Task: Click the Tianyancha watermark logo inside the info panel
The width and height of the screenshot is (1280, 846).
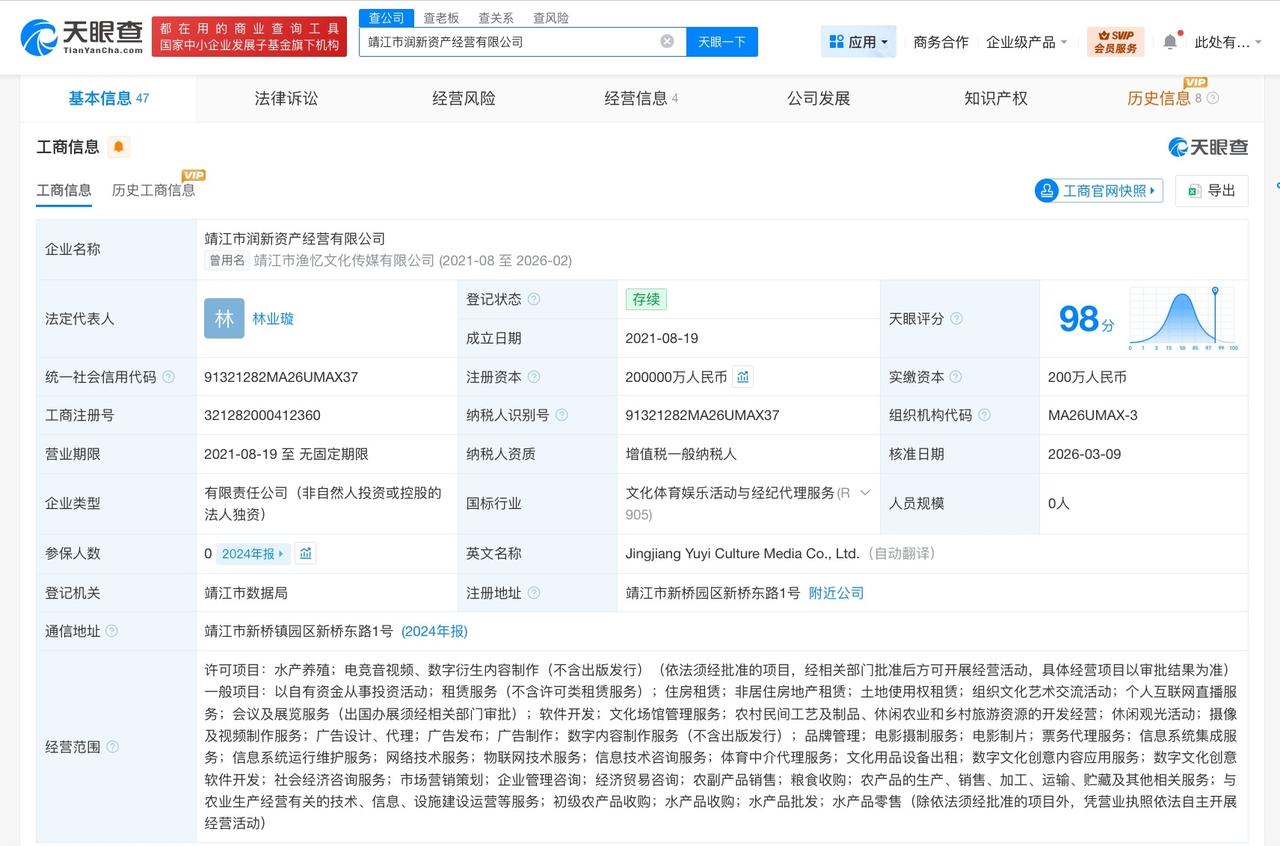Action: [x=1208, y=146]
